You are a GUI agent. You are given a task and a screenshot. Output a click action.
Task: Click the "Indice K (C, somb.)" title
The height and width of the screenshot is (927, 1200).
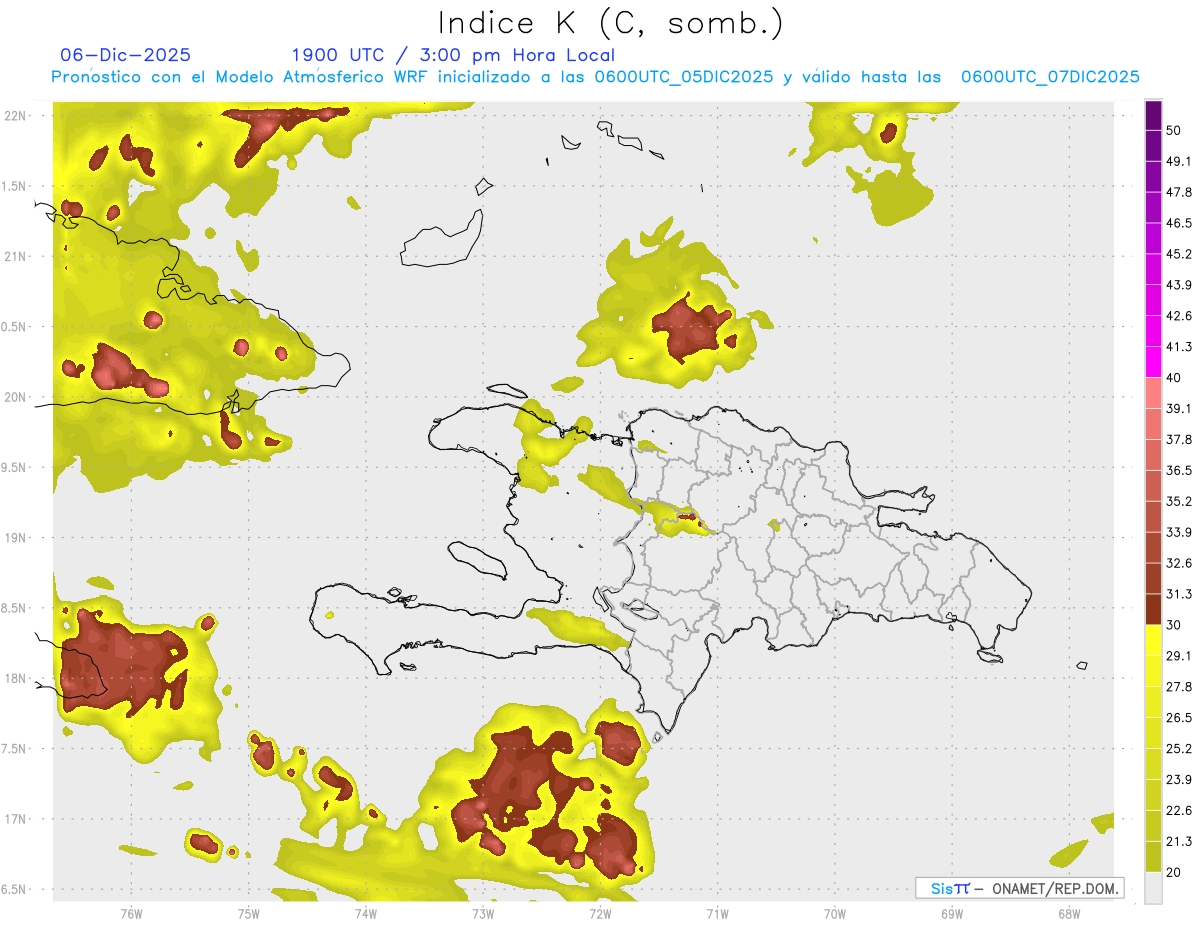point(611,23)
